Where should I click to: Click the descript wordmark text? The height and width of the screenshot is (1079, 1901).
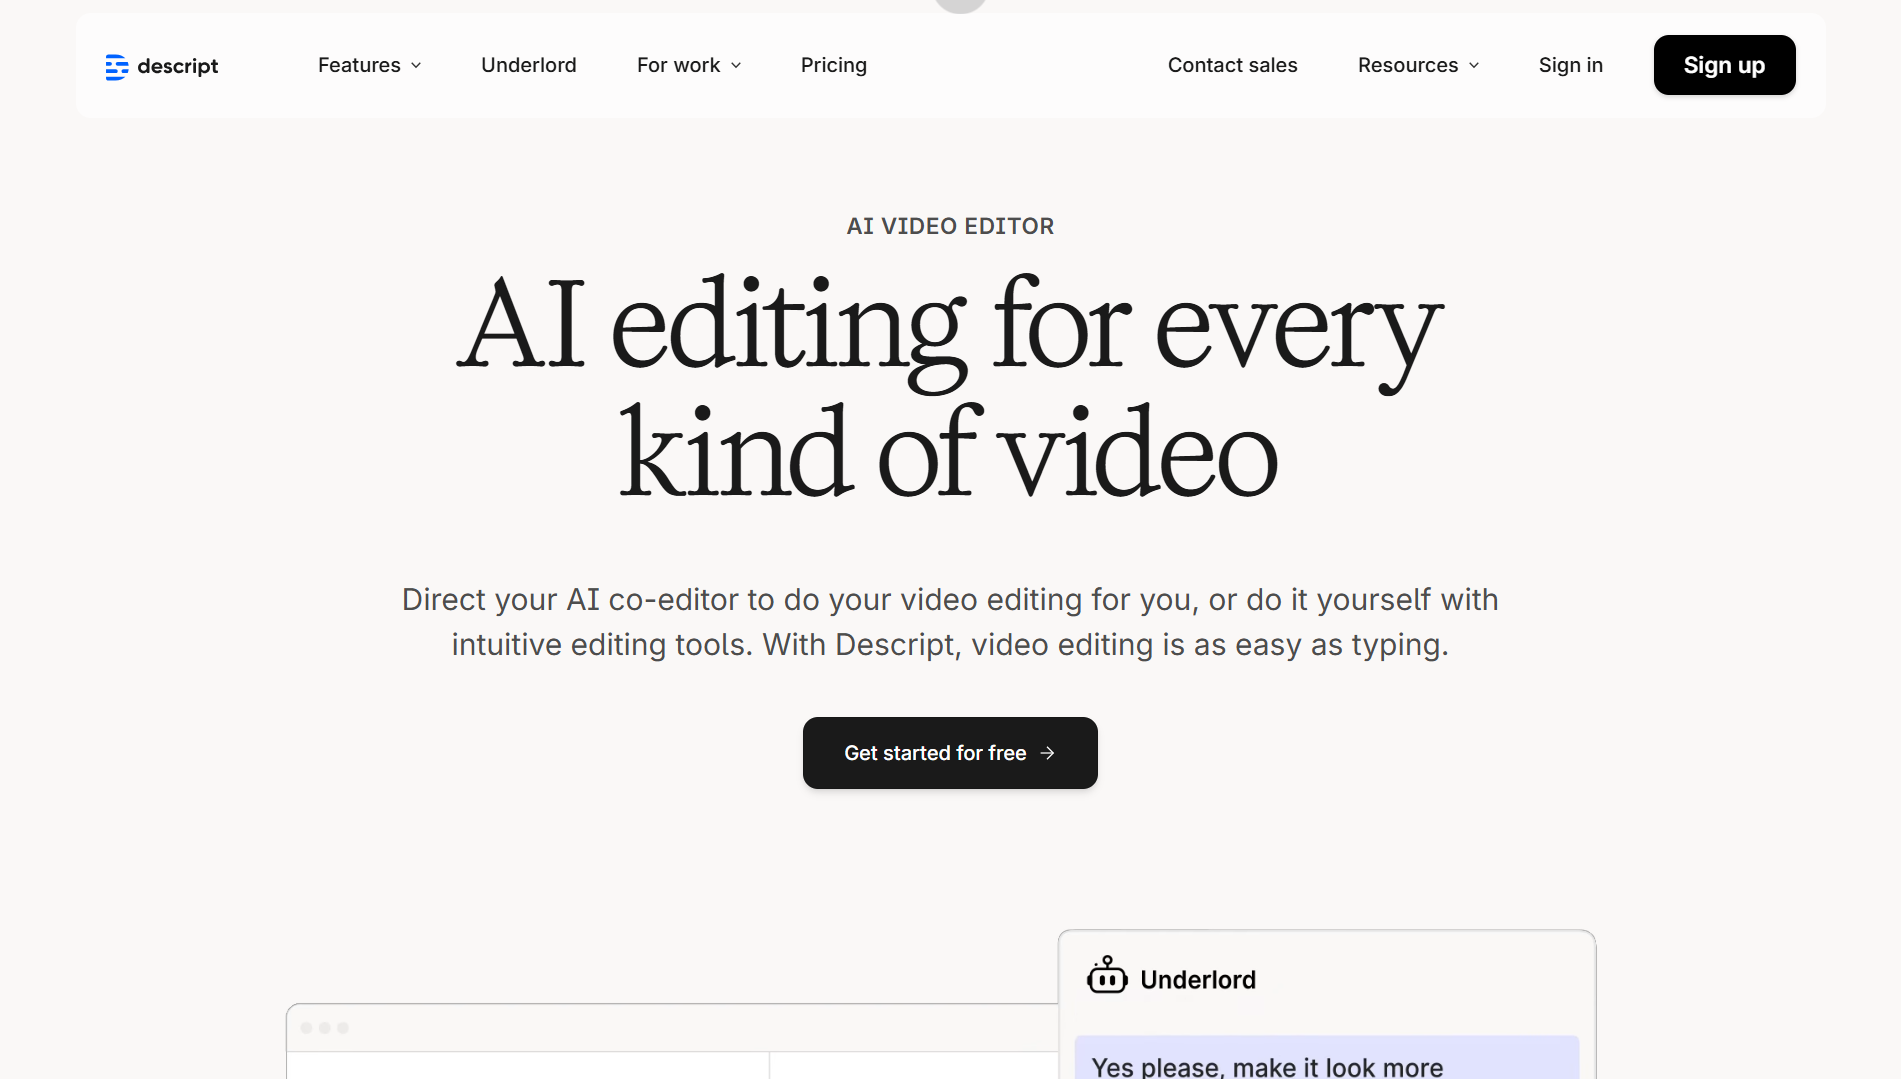pyautogui.click(x=177, y=66)
